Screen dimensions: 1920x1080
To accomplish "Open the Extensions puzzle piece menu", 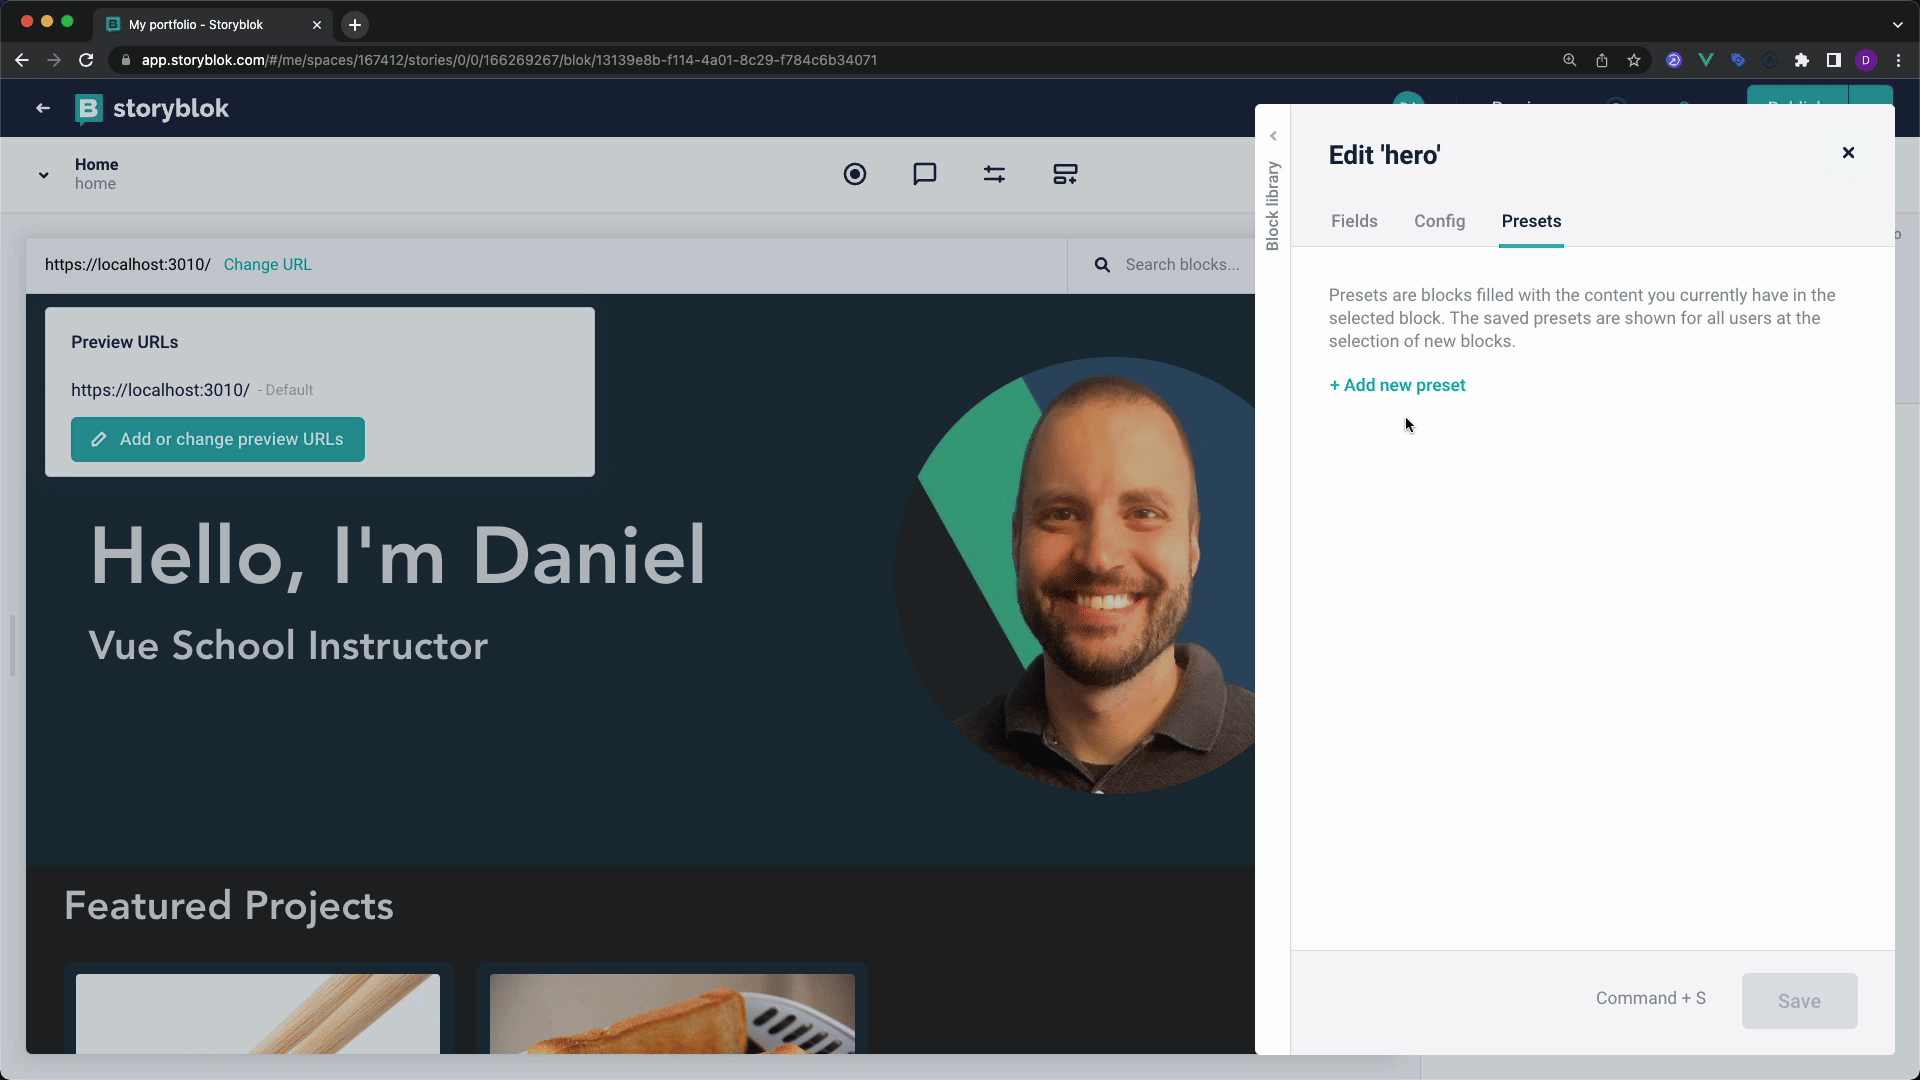I will (x=1802, y=60).
